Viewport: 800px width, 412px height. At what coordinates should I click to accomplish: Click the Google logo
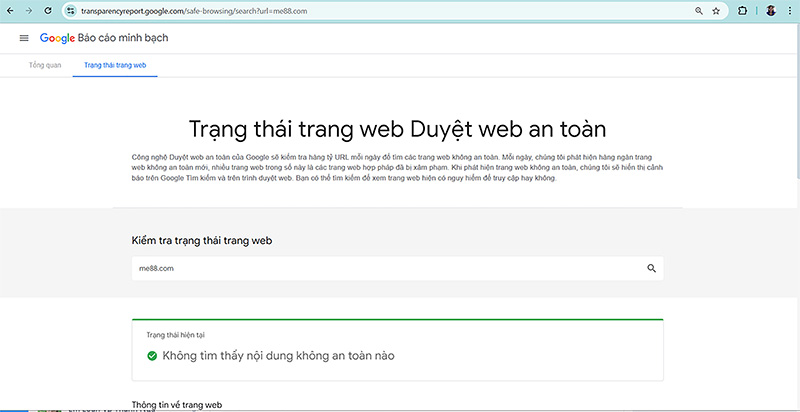click(58, 38)
